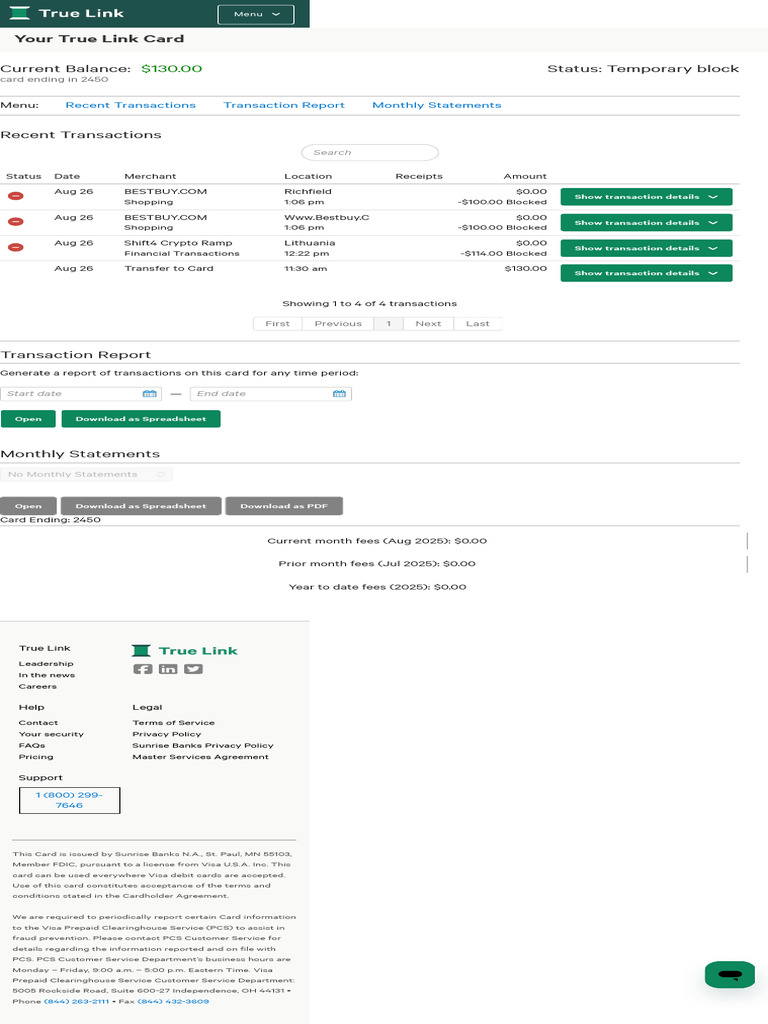Go to Recent Transactions menu link
Viewport: 768px width, 1024px height.
131,105
